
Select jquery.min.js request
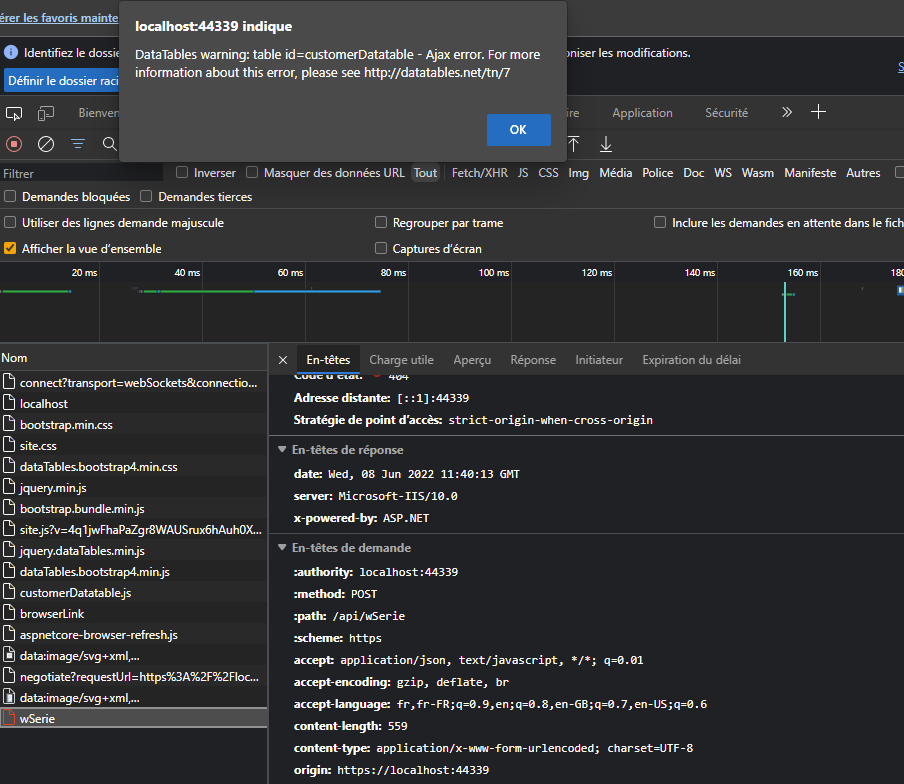tap(133, 488)
